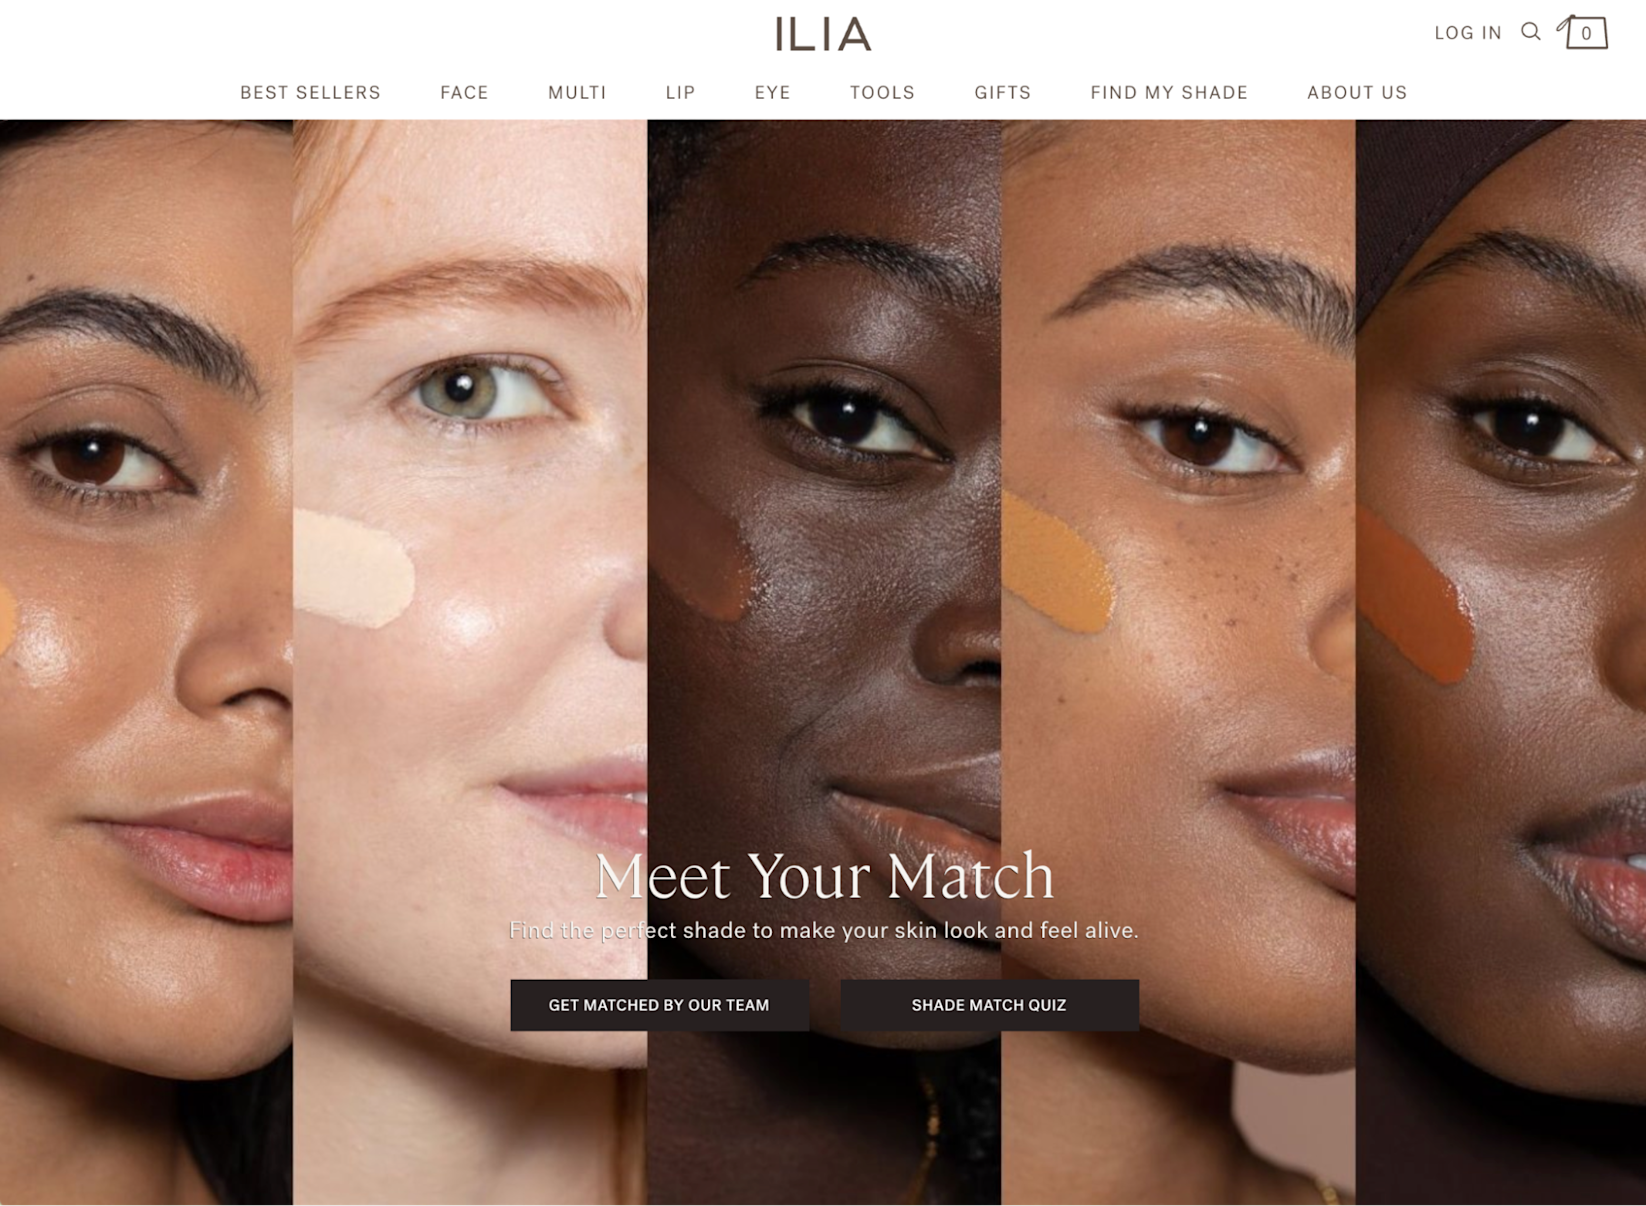
Task: Open the FACE menu
Action: point(464,92)
